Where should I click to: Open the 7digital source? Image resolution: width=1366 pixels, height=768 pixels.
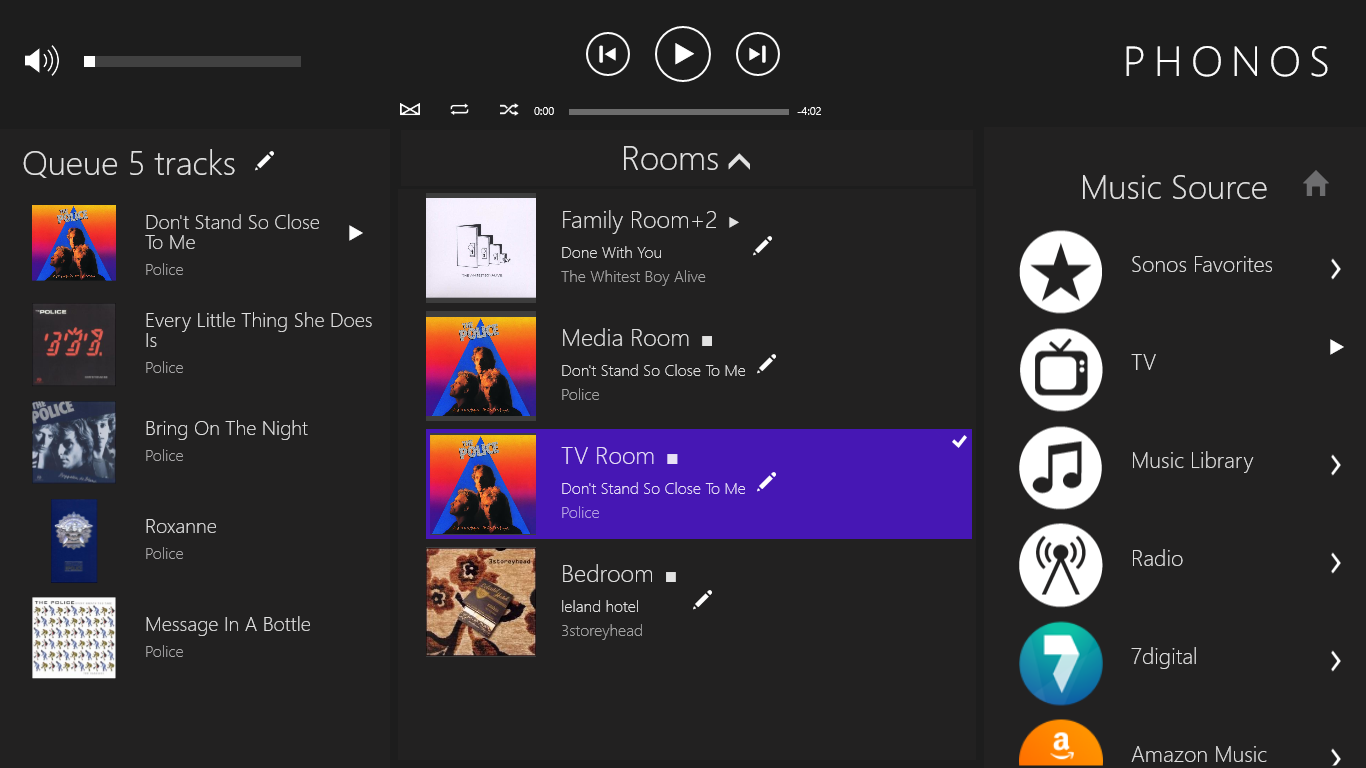click(x=1164, y=657)
